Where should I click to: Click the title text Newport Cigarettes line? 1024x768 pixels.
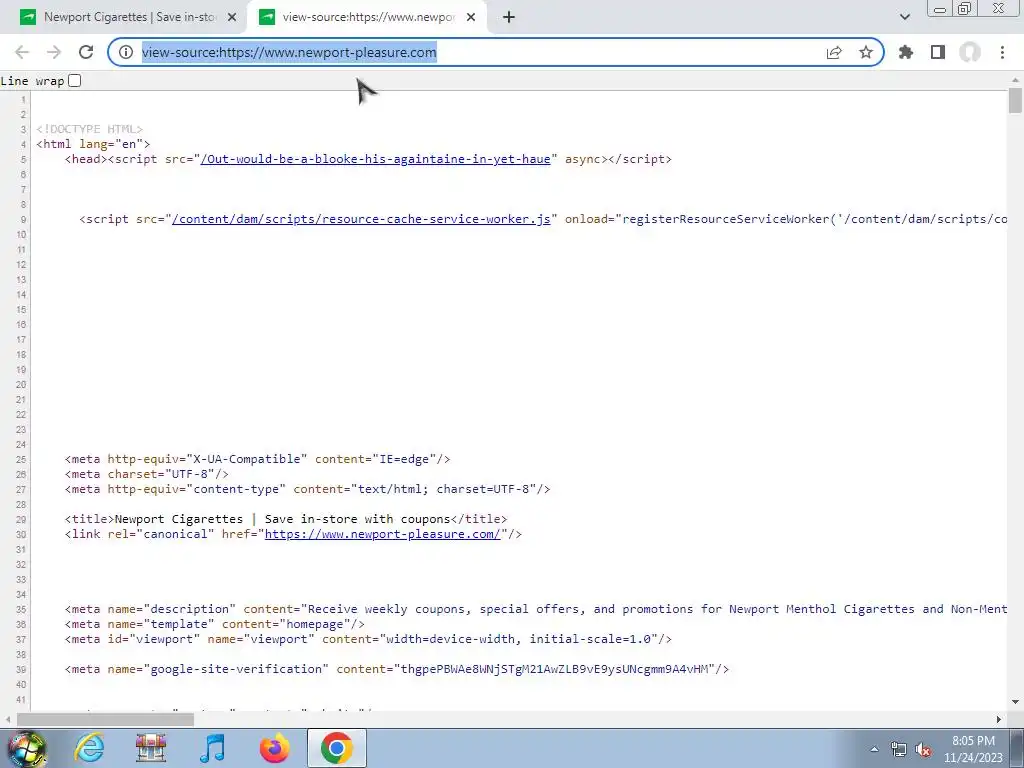(x=286, y=519)
